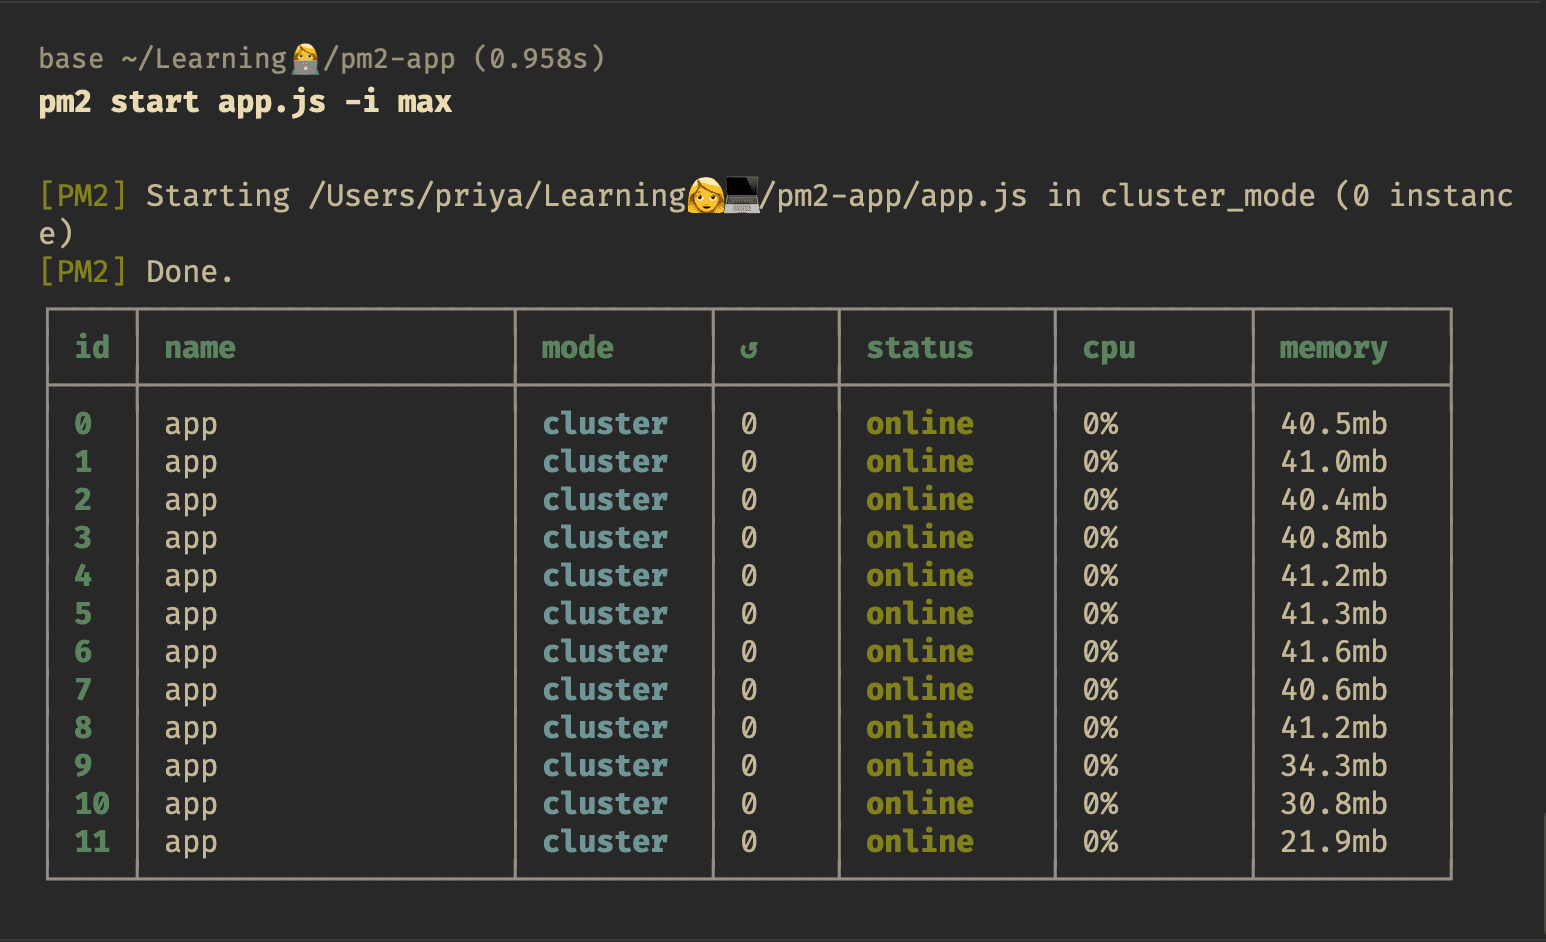This screenshot has height=942, width=1546.
Task: Click memory value 21.9mb
Action: click(1334, 842)
